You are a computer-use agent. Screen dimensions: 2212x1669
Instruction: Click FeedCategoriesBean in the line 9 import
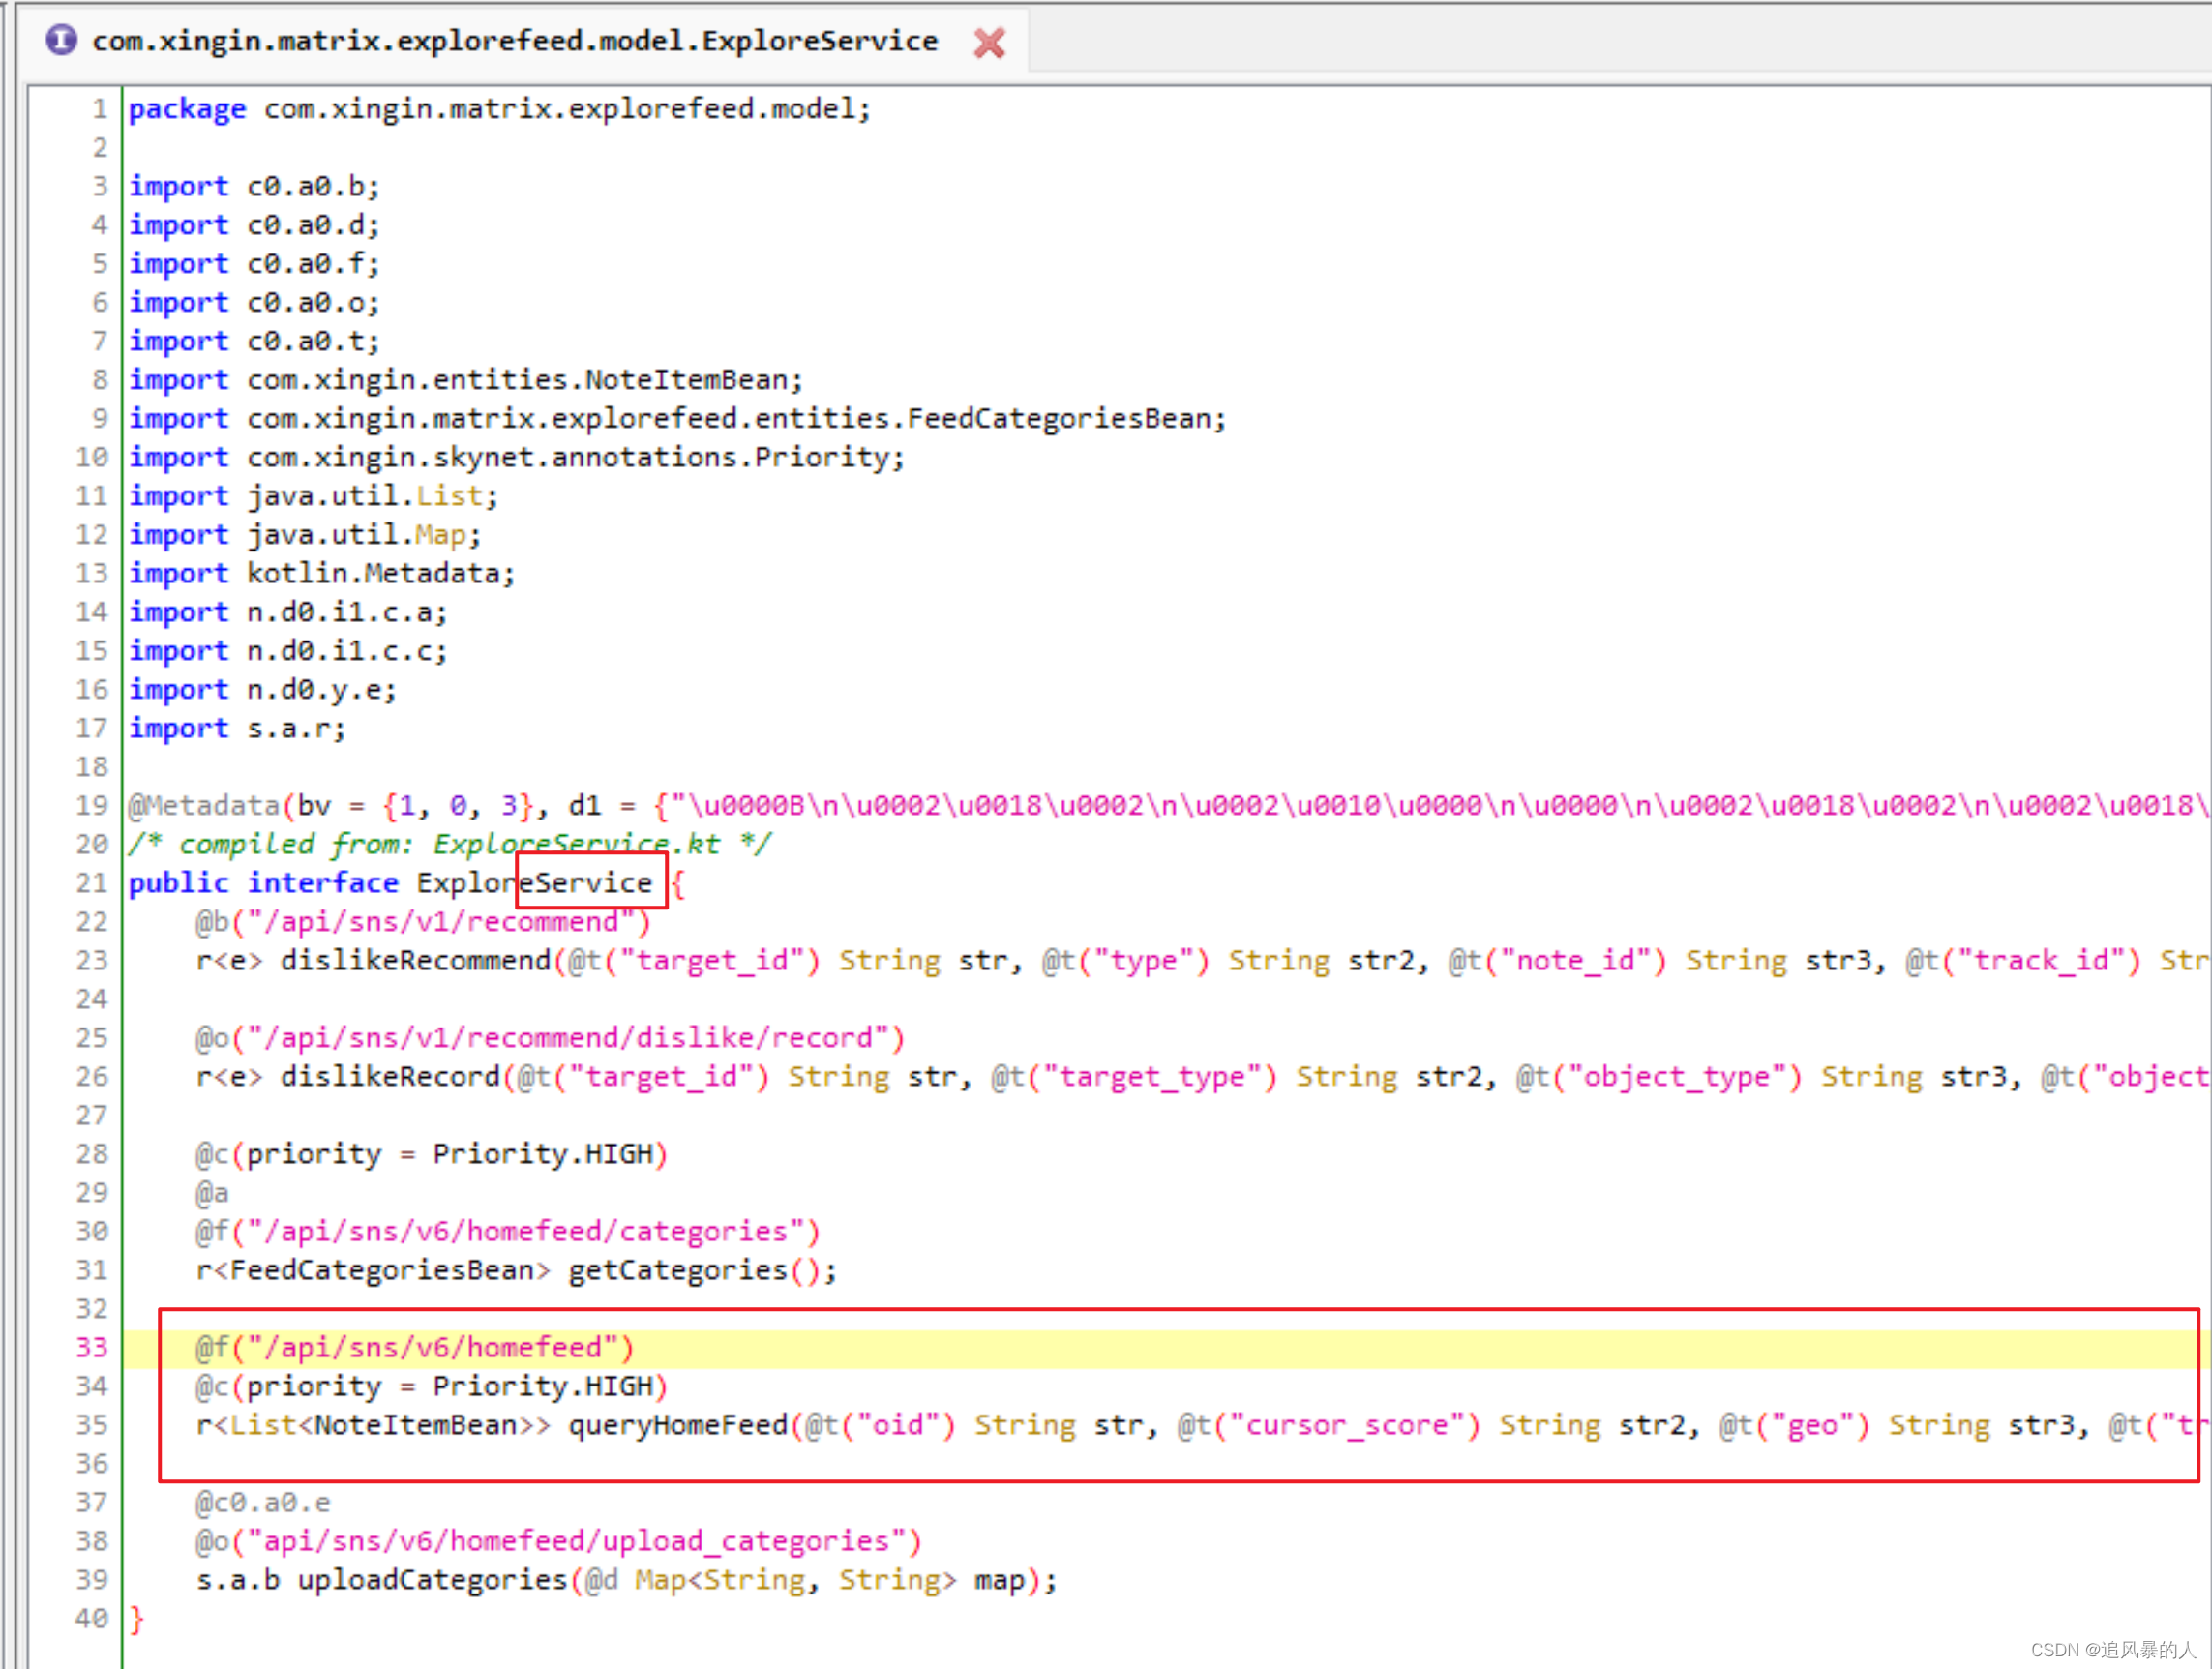[1058, 418]
